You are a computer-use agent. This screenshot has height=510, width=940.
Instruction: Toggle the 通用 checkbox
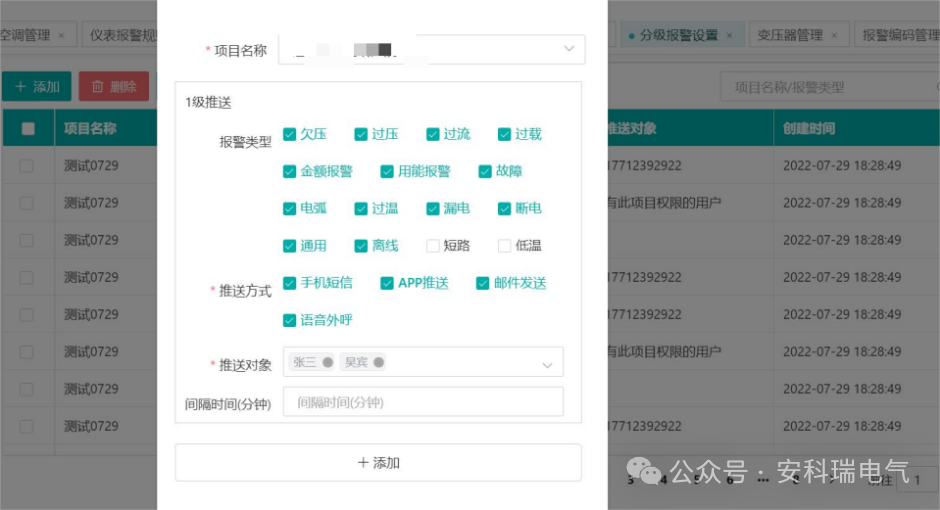coord(290,246)
